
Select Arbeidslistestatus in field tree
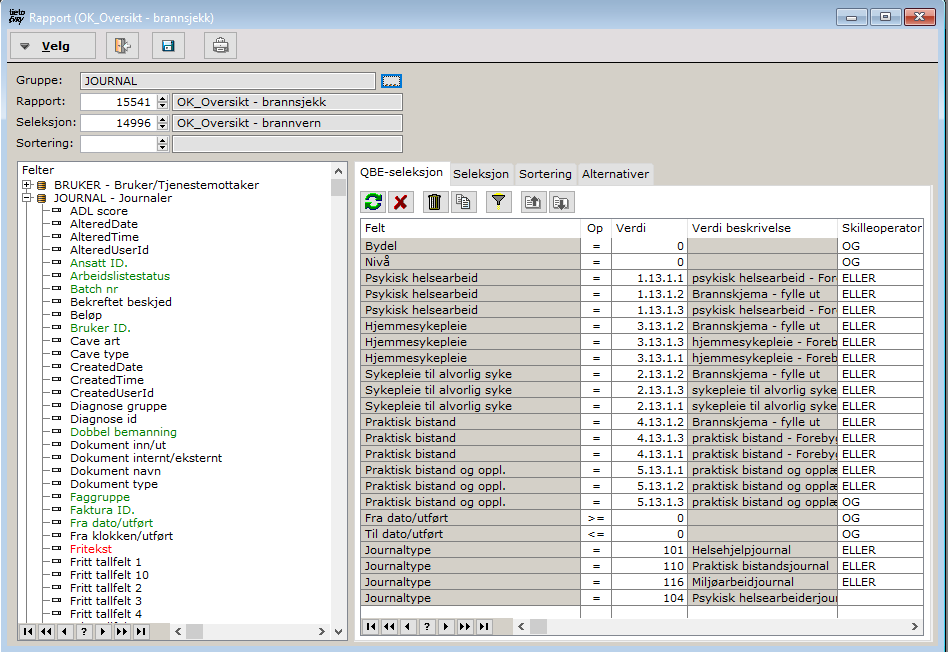pos(120,276)
